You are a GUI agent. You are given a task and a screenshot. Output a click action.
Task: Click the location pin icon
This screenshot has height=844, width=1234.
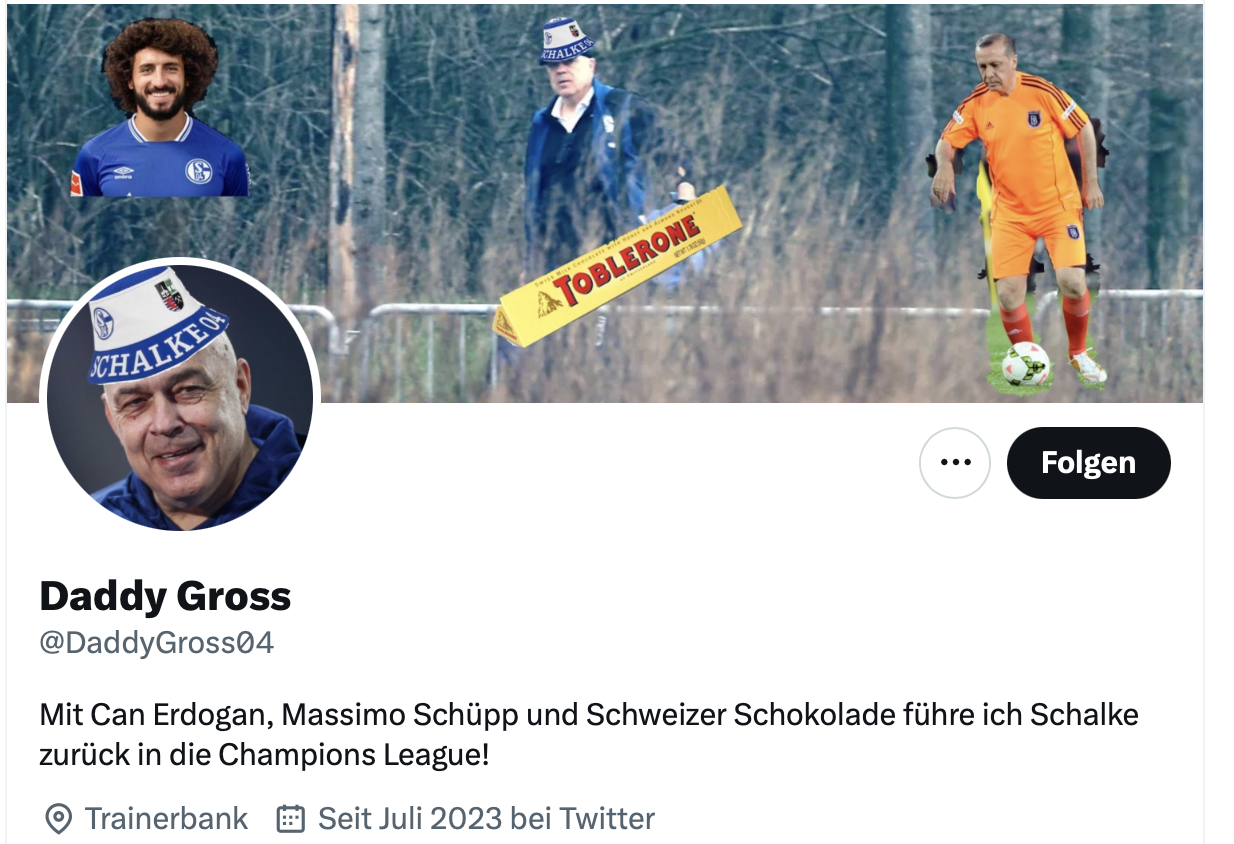coord(59,819)
